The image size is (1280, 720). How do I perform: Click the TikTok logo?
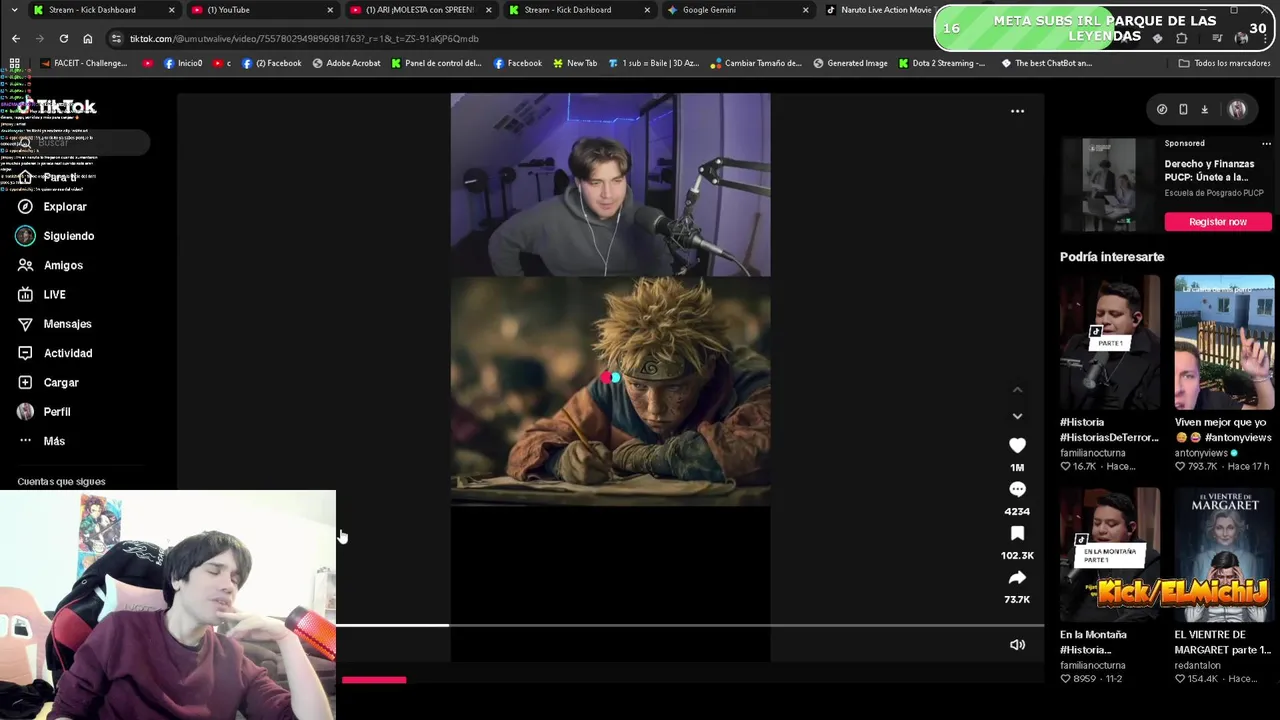point(57,107)
